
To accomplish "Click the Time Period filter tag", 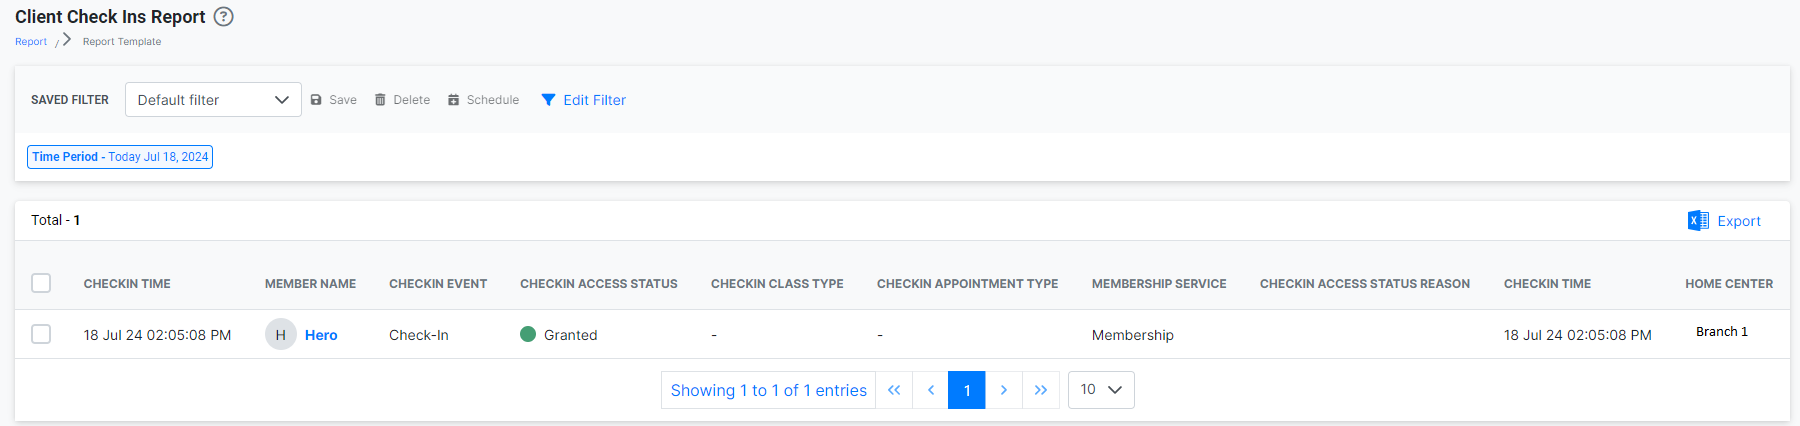I will pyautogui.click(x=120, y=157).
